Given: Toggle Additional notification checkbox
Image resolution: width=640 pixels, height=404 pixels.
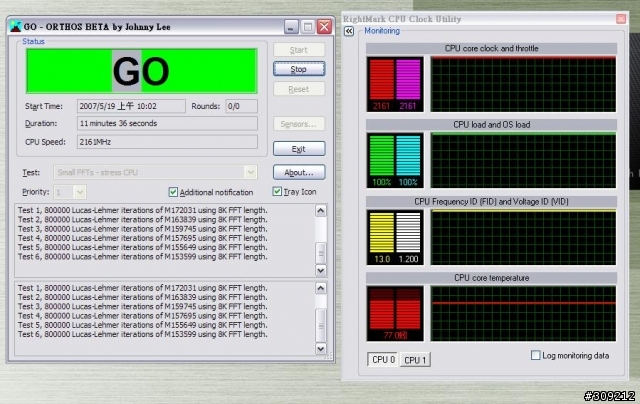Looking at the screenshot, I should [x=173, y=192].
